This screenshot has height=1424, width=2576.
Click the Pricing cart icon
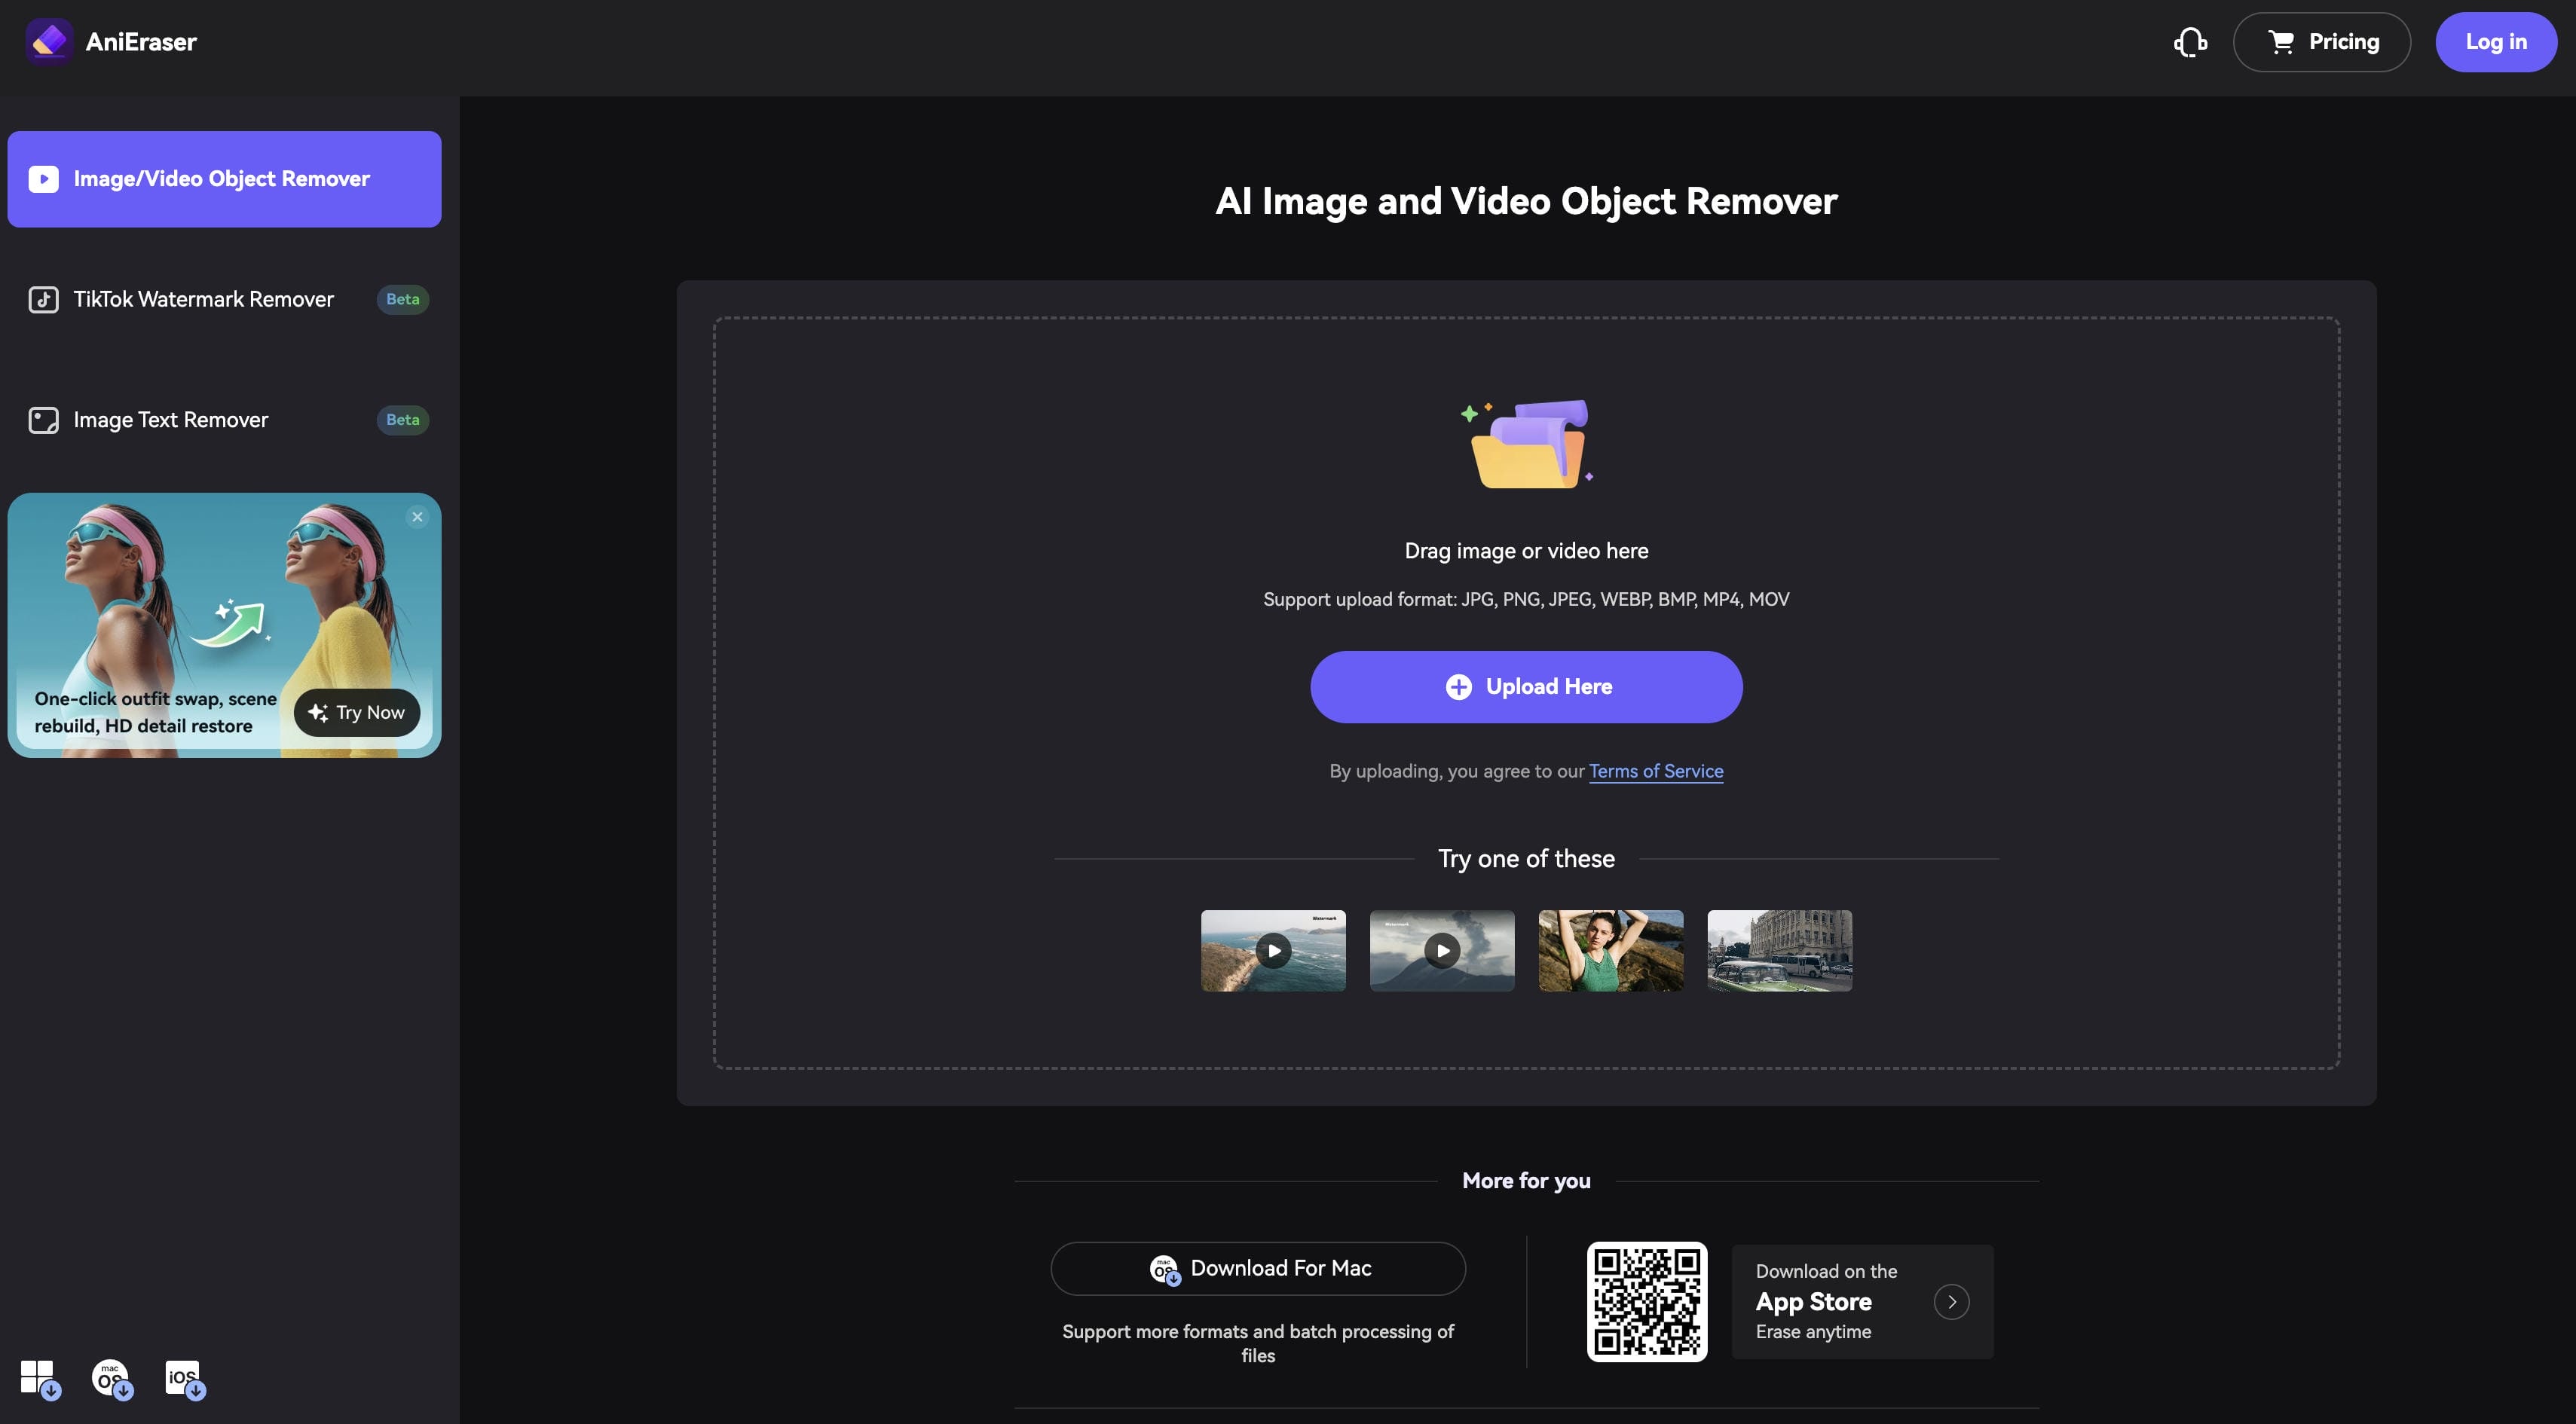tap(2281, 42)
